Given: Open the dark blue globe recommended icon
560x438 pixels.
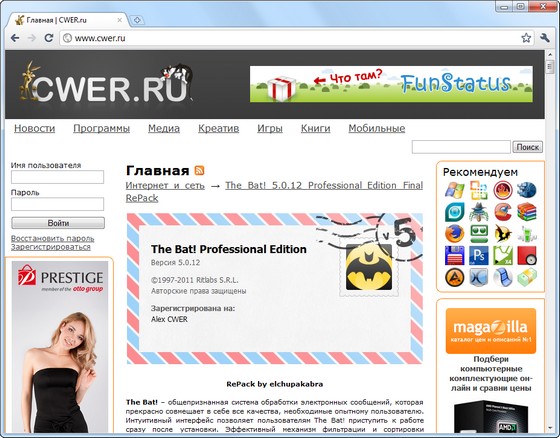Looking at the screenshot, I should pyautogui.click(x=527, y=190).
